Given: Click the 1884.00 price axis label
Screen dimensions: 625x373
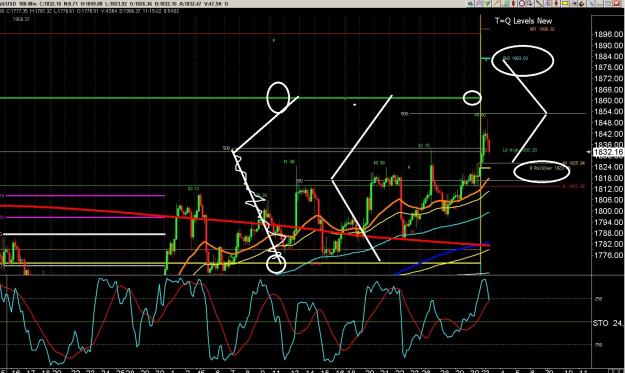Looking at the screenshot, I should (608, 57).
